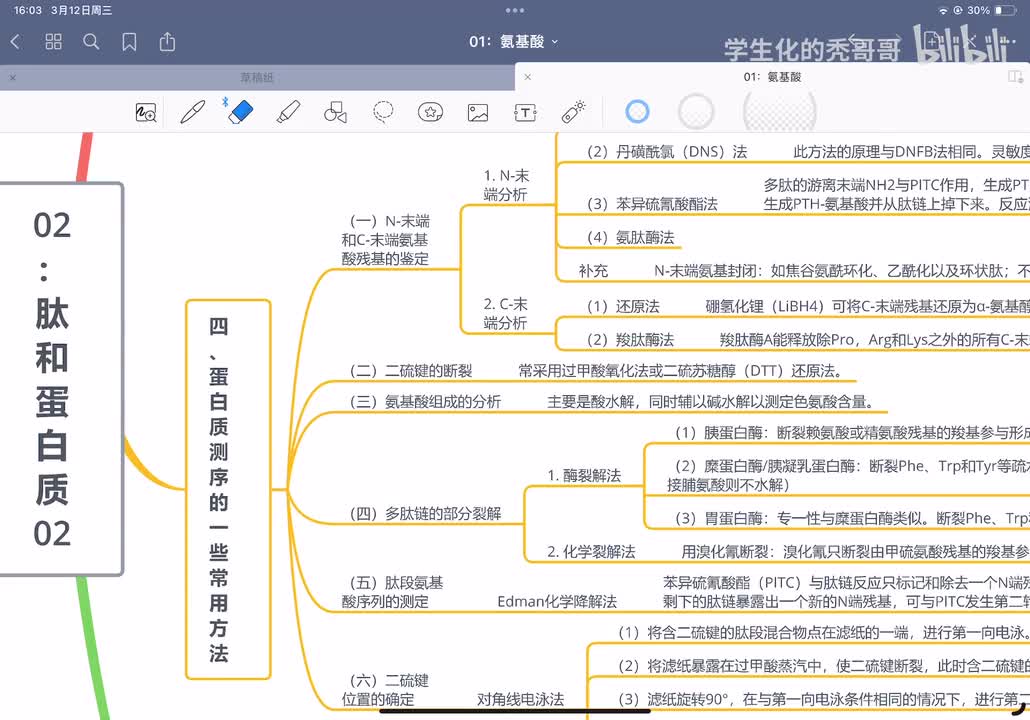Screen dimensions: 1030x720
Task: Tap the battery status indicator
Action: coord(1005,10)
